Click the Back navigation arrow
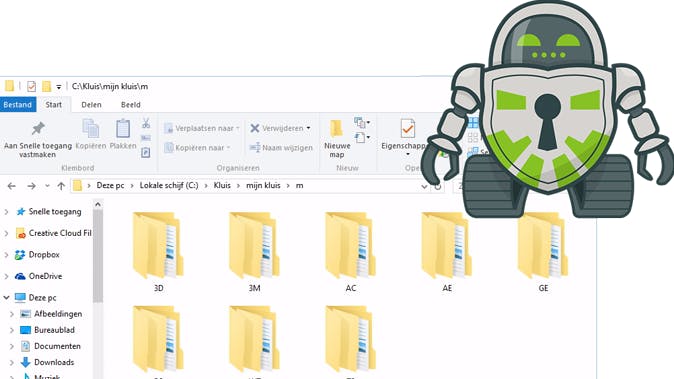 click(x=12, y=186)
